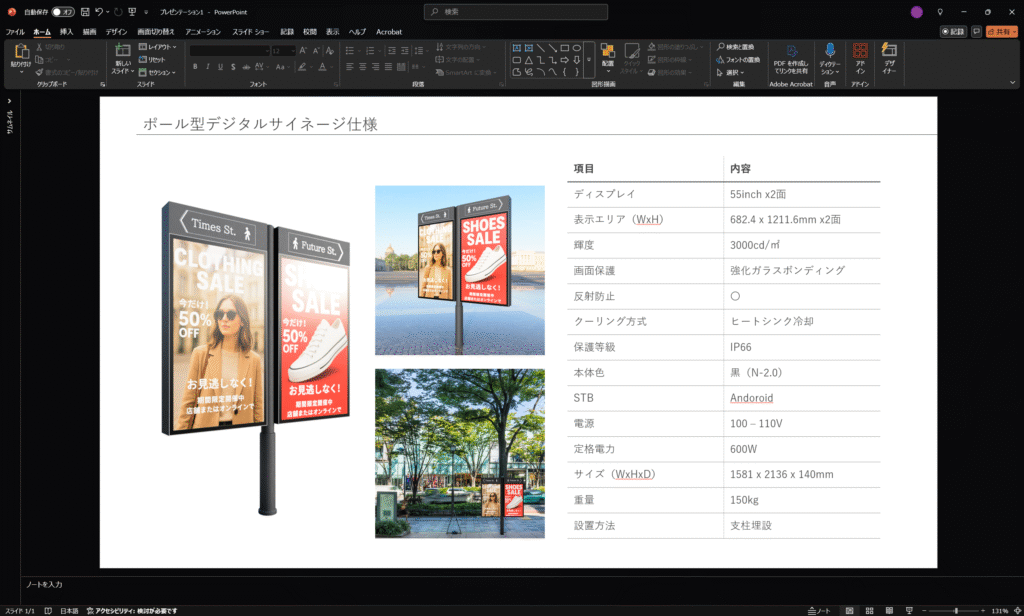This screenshot has height=616, width=1024.
Task: Toggle the AutoSave (自動保存) switch
Action: click(x=63, y=12)
